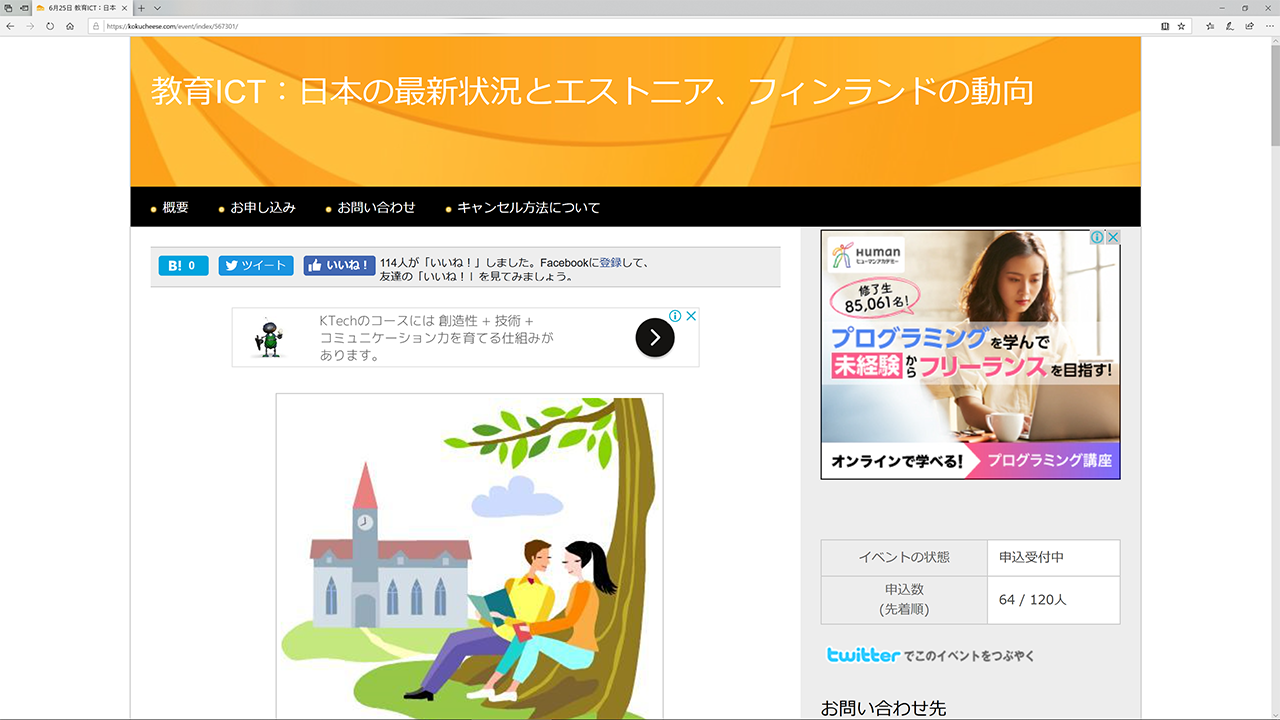Click the Hatena B! bookmark button
Image resolution: width=1280 pixels, height=720 pixels.
click(183, 266)
